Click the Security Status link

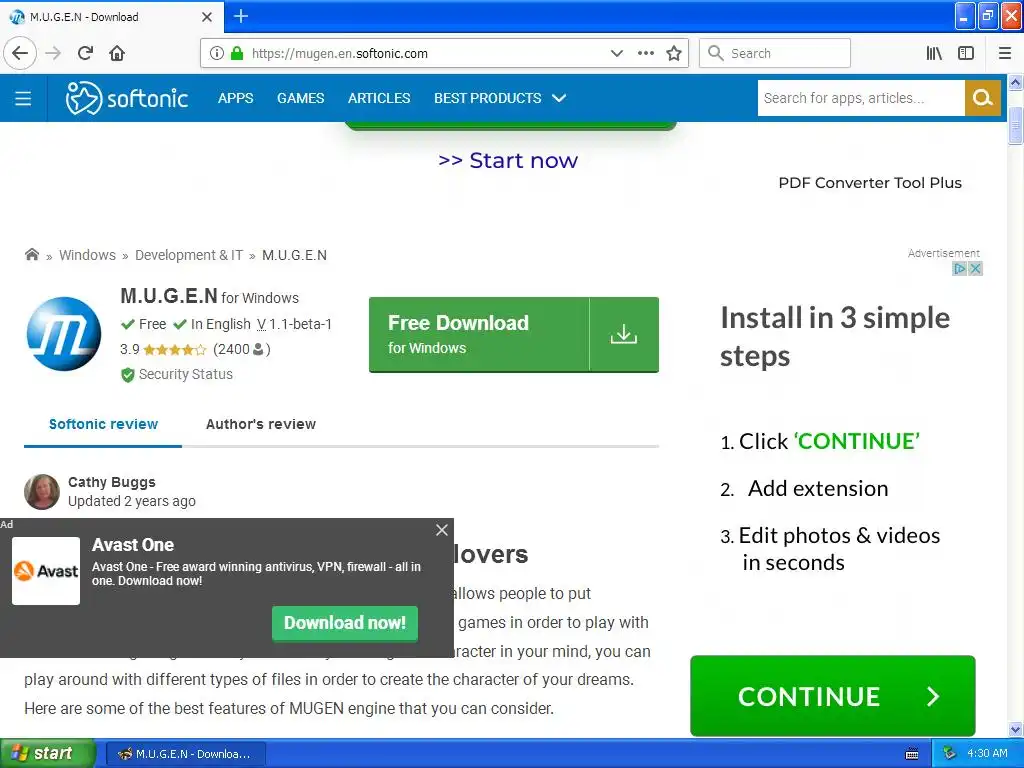tap(185, 374)
